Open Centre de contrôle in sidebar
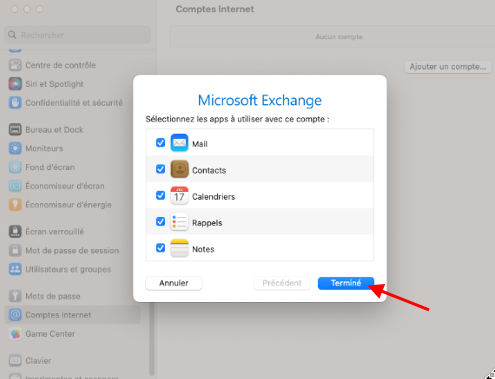The image size is (495, 379). pos(72,65)
